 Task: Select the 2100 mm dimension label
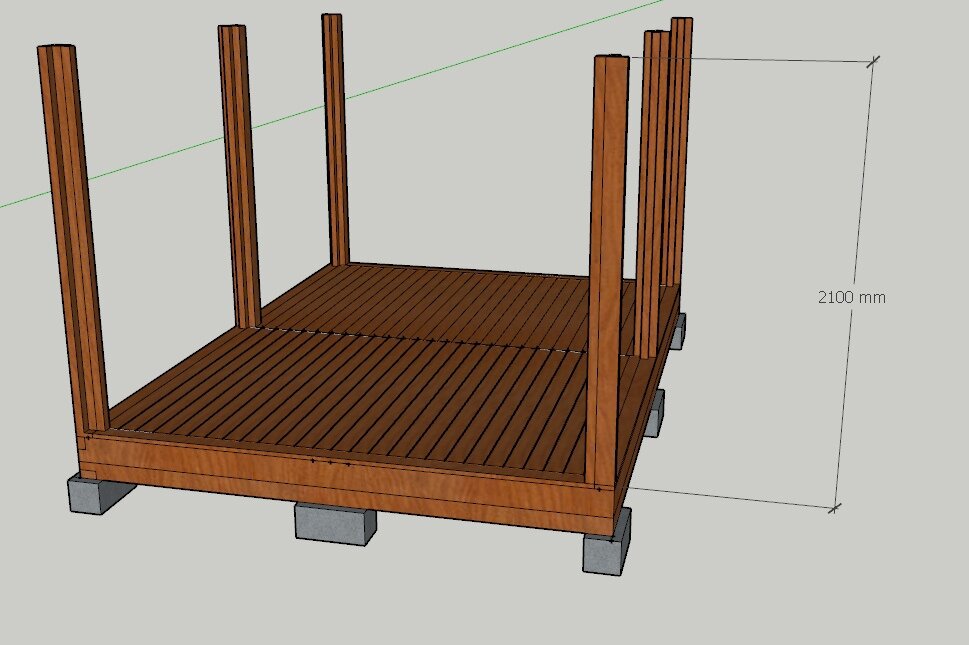tap(852, 297)
